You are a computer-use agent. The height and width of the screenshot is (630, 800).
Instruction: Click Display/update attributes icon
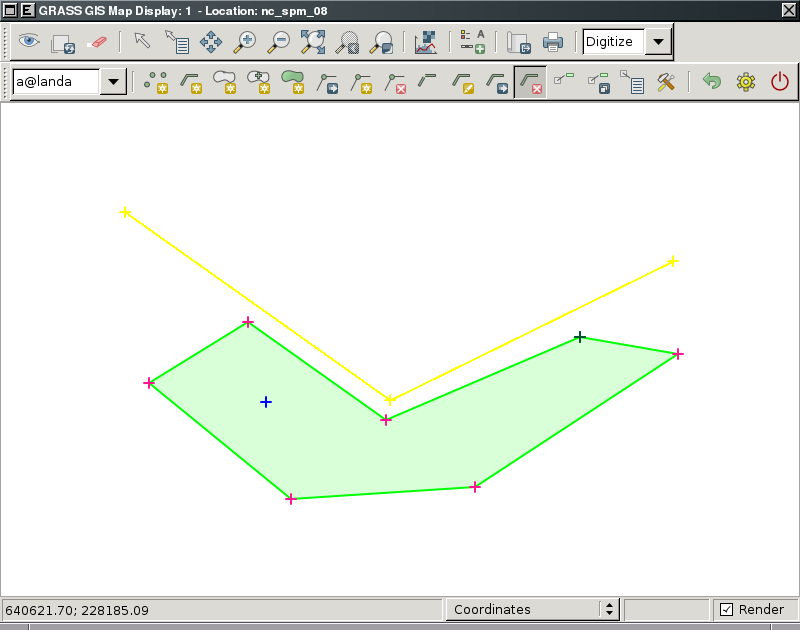pos(633,82)
